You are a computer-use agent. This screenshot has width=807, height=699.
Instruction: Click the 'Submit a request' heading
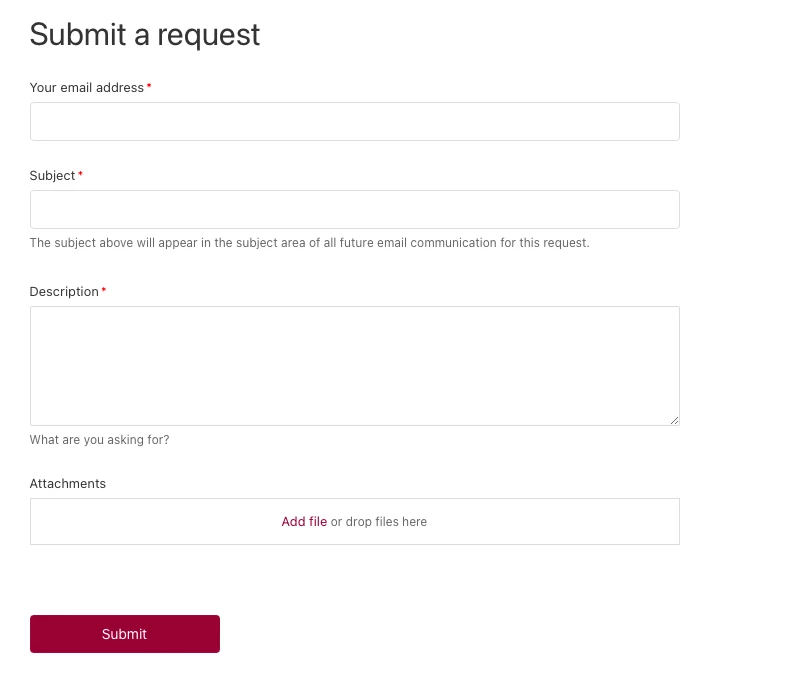[x=144, y=34]
